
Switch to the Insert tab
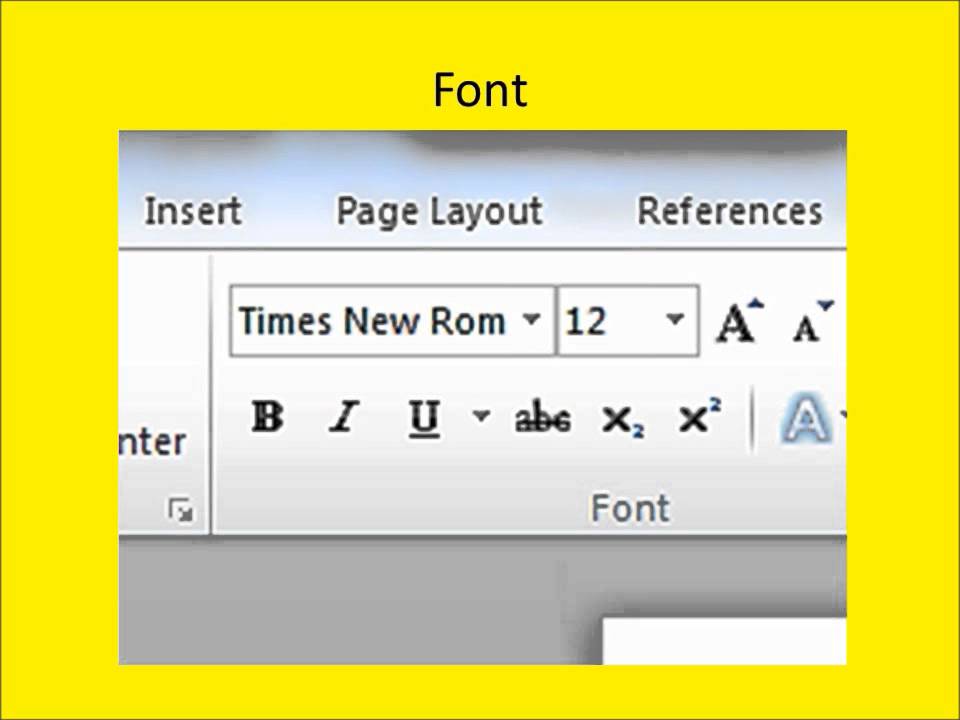193,211
